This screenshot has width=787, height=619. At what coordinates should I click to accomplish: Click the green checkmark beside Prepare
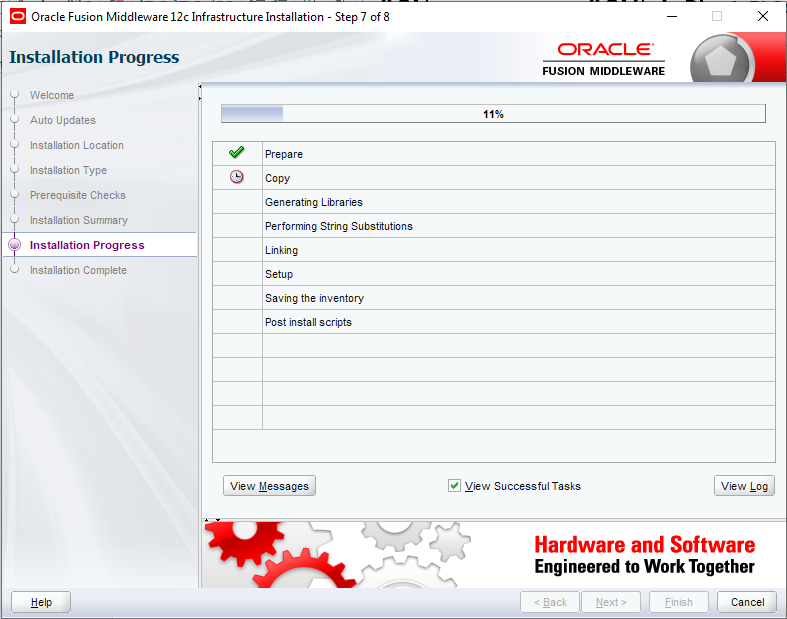[x=236, y=152]
